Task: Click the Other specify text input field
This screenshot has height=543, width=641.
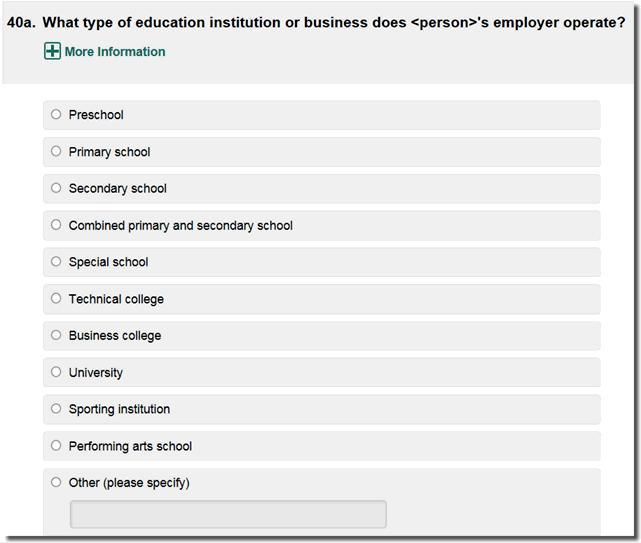Action: point(228,514)
